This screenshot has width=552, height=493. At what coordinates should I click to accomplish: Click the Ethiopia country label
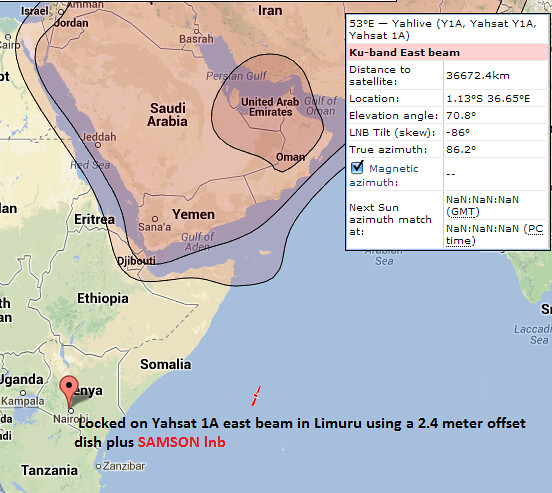tap(103, 298)
